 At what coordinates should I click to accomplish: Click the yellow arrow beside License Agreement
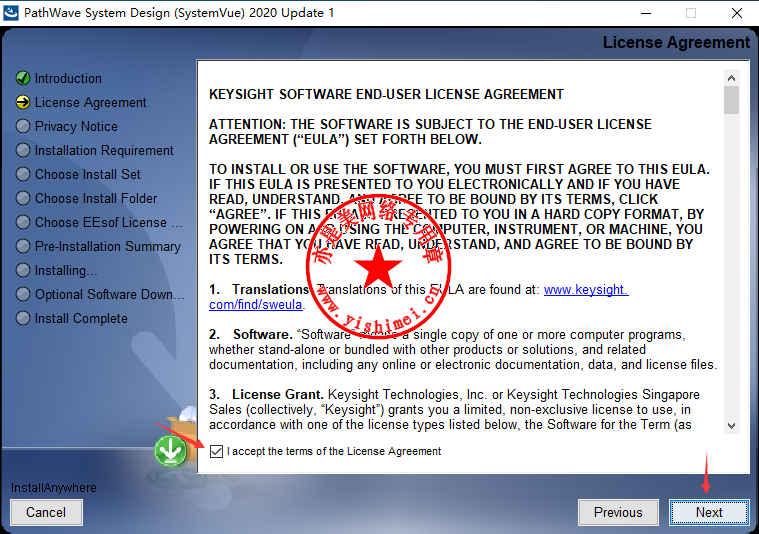coord(23,102)
